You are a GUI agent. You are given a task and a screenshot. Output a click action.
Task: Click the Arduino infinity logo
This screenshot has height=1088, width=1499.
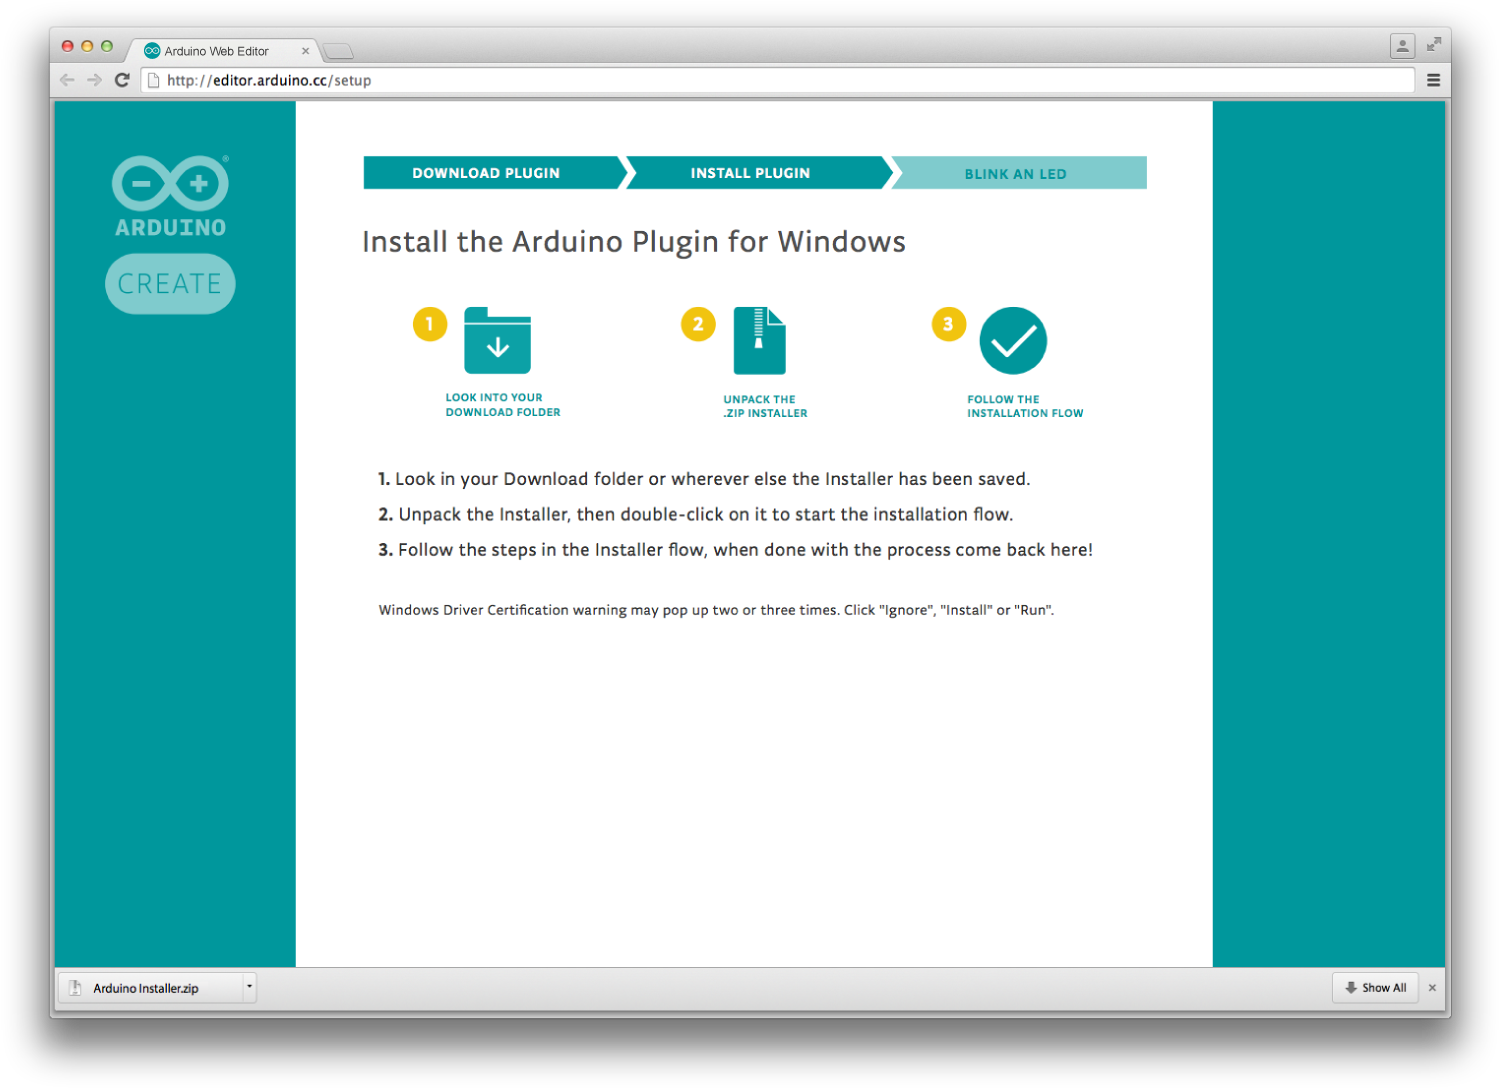pos(170,184)
